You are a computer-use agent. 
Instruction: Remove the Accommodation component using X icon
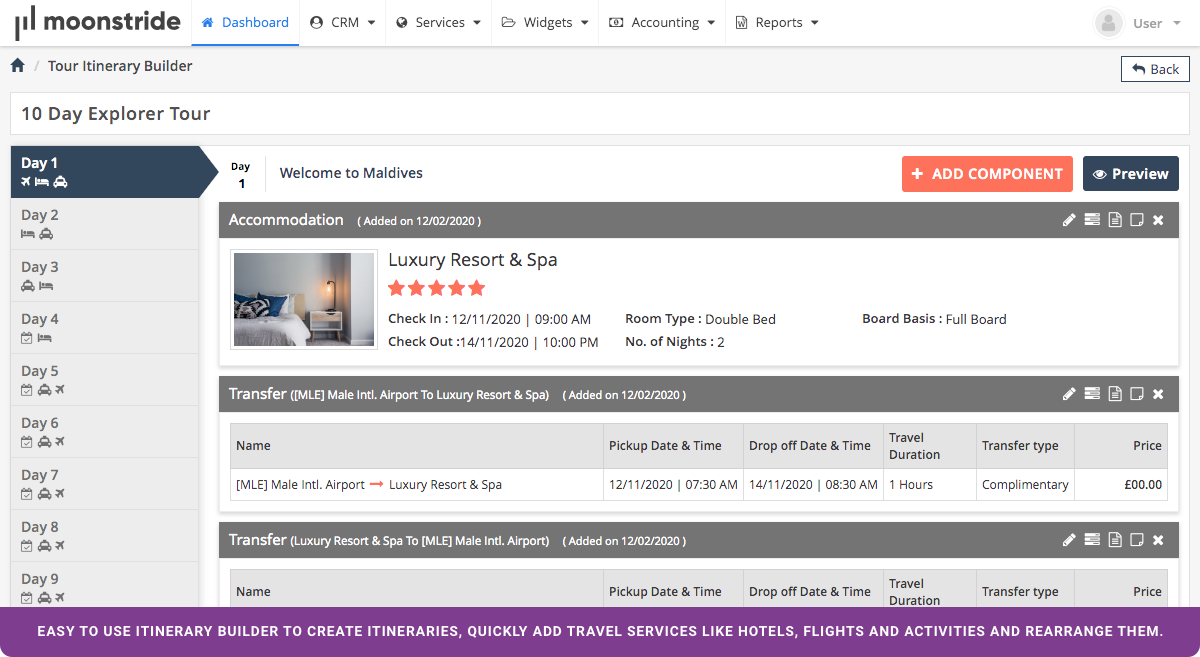pyautogui.click(x=1158, y=220)
